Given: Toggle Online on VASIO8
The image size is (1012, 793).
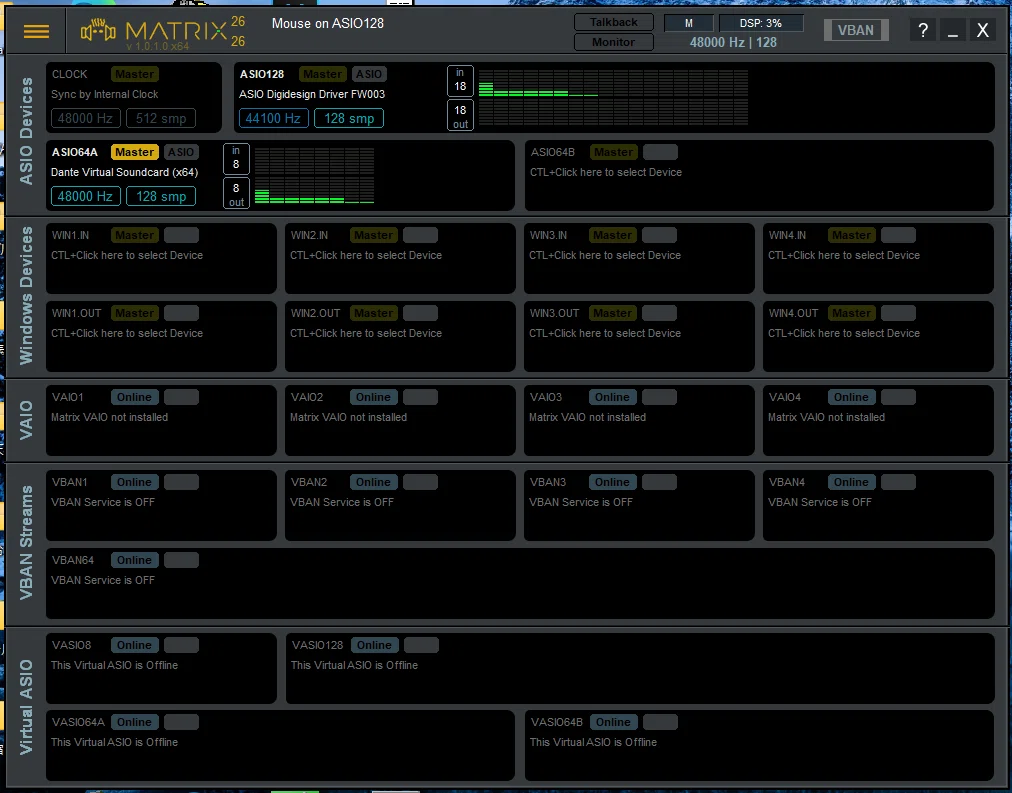Looking at the screenshot, I should [135, 645].
